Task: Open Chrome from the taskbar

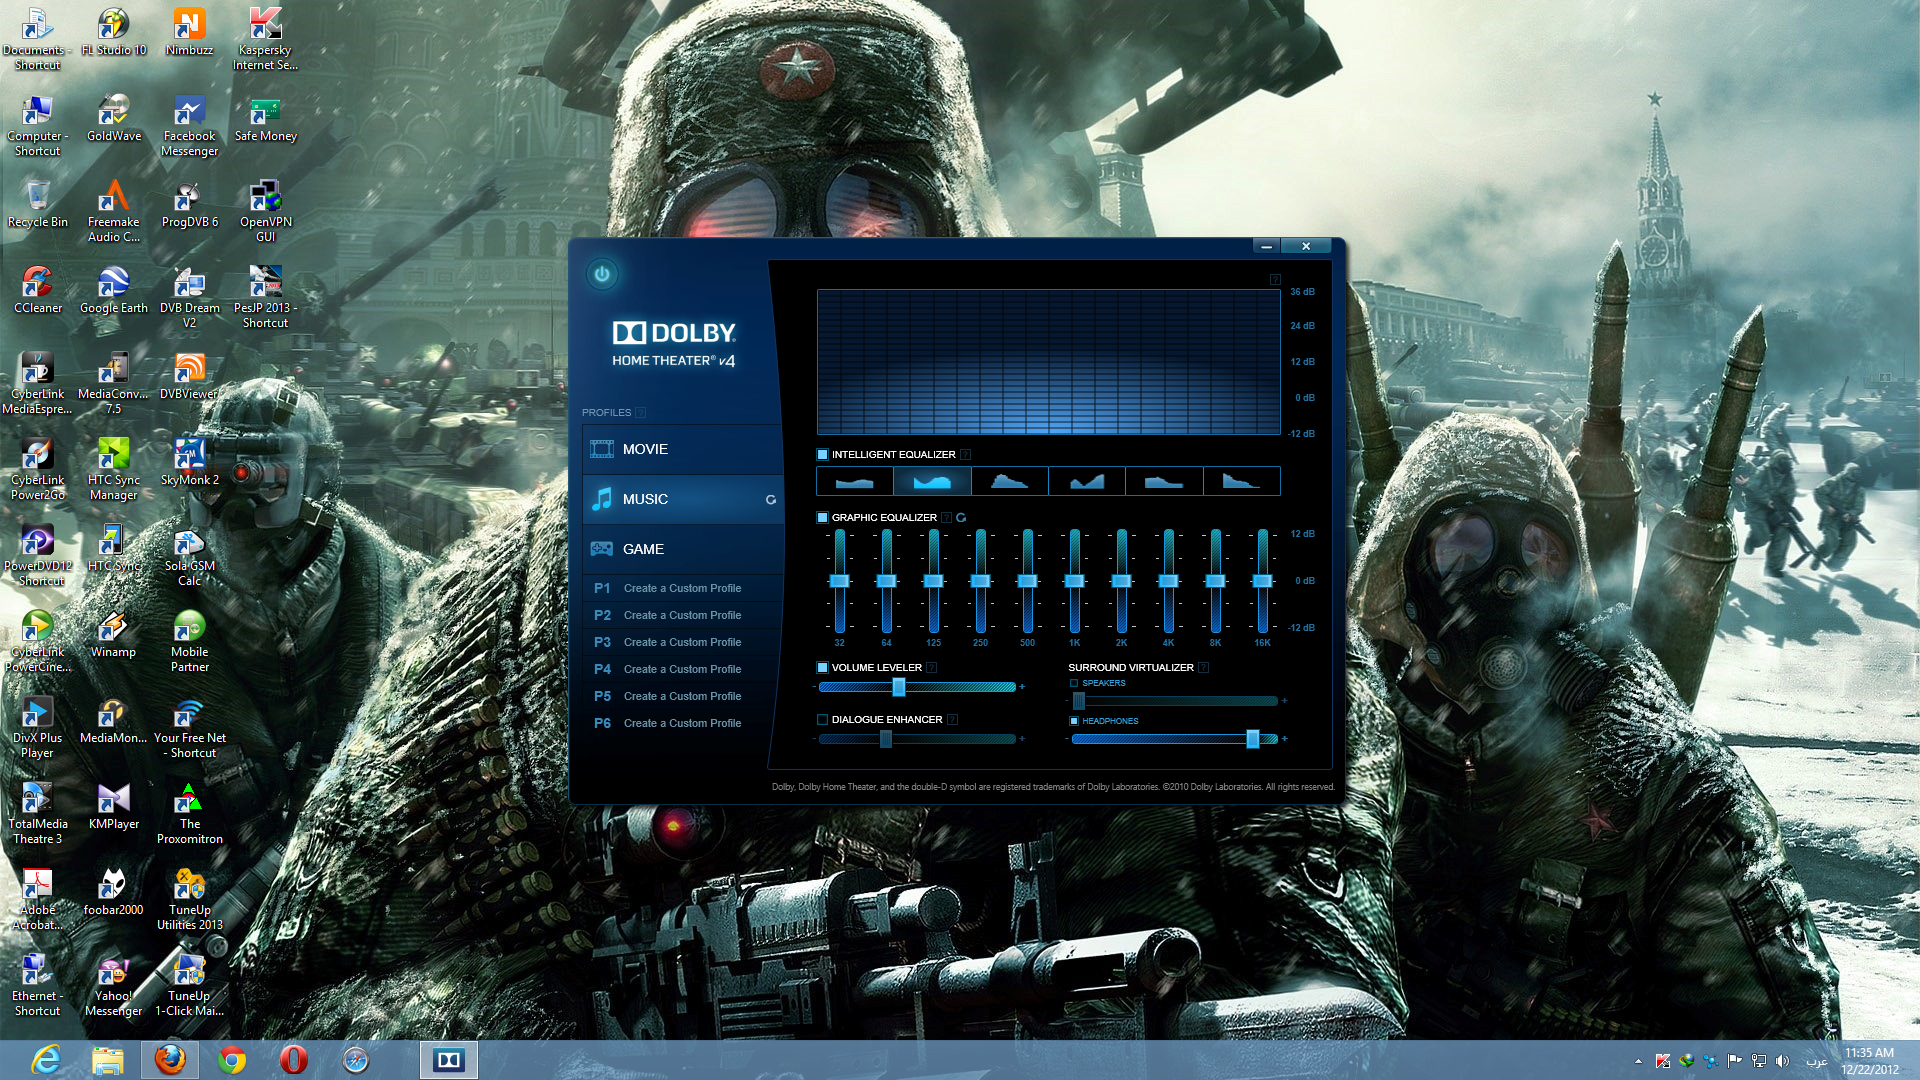Action: tap(232, 1060)
